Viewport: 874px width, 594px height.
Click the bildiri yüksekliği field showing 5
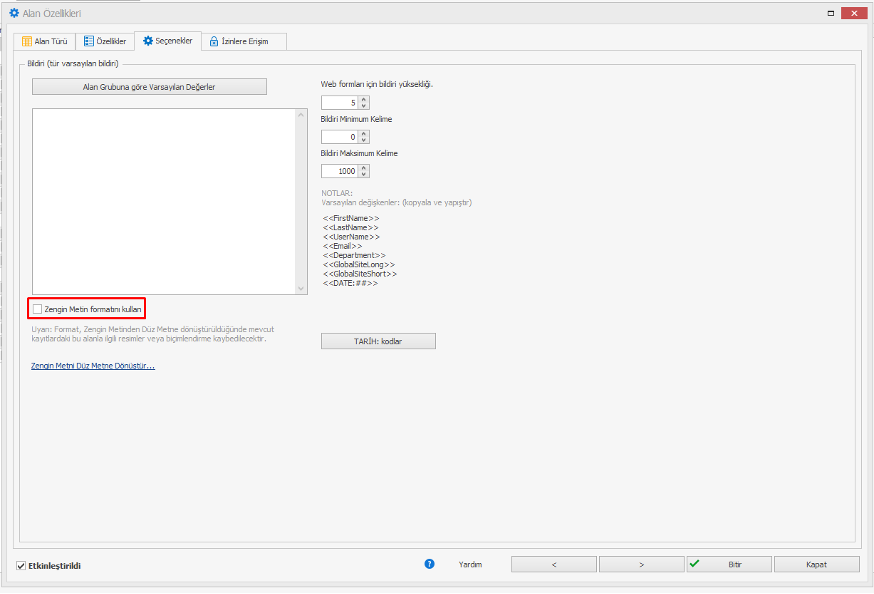coord(339,103)
